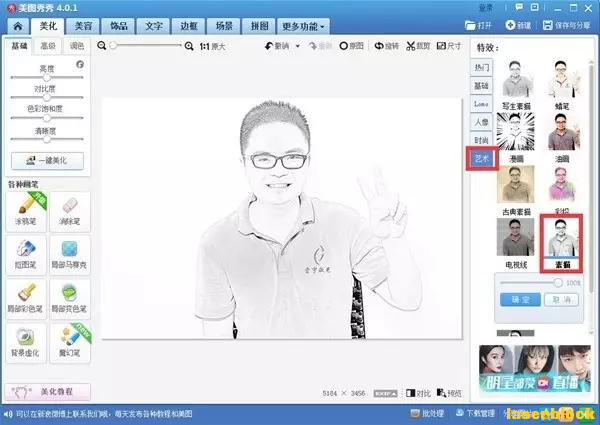This screenshot has height=425, width=600.
Task: Open the 场景 scenes tab
Action: [224, 26]
